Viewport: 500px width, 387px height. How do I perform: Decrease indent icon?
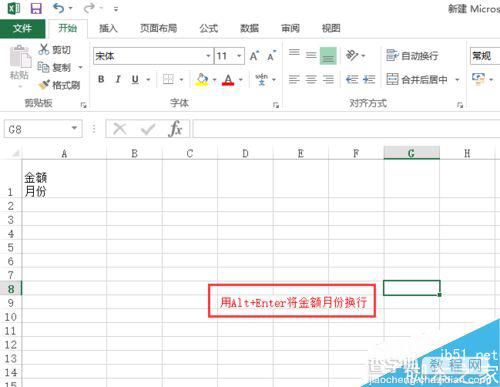click(352, 79)
